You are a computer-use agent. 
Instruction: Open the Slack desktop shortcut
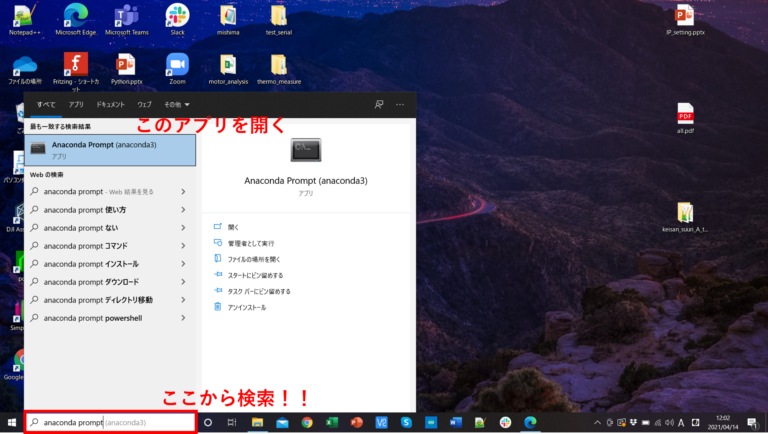[x=177, y=20]
